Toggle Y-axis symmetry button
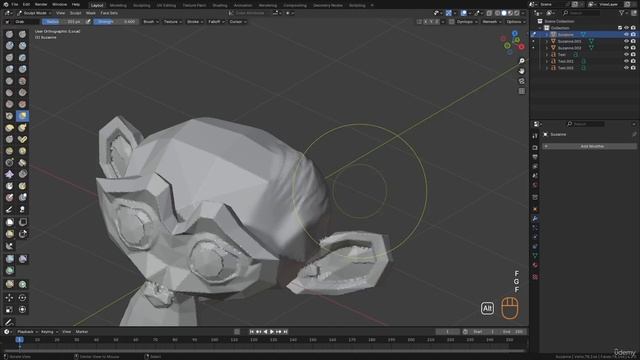Screen dimensions: 640x360 [431, 22]
